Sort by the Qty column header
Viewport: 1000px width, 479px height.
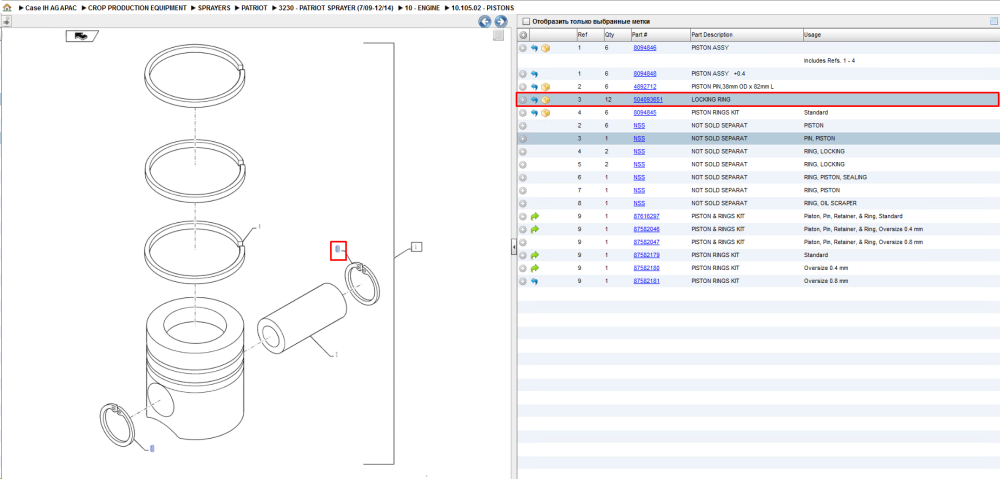coord(616,34)
